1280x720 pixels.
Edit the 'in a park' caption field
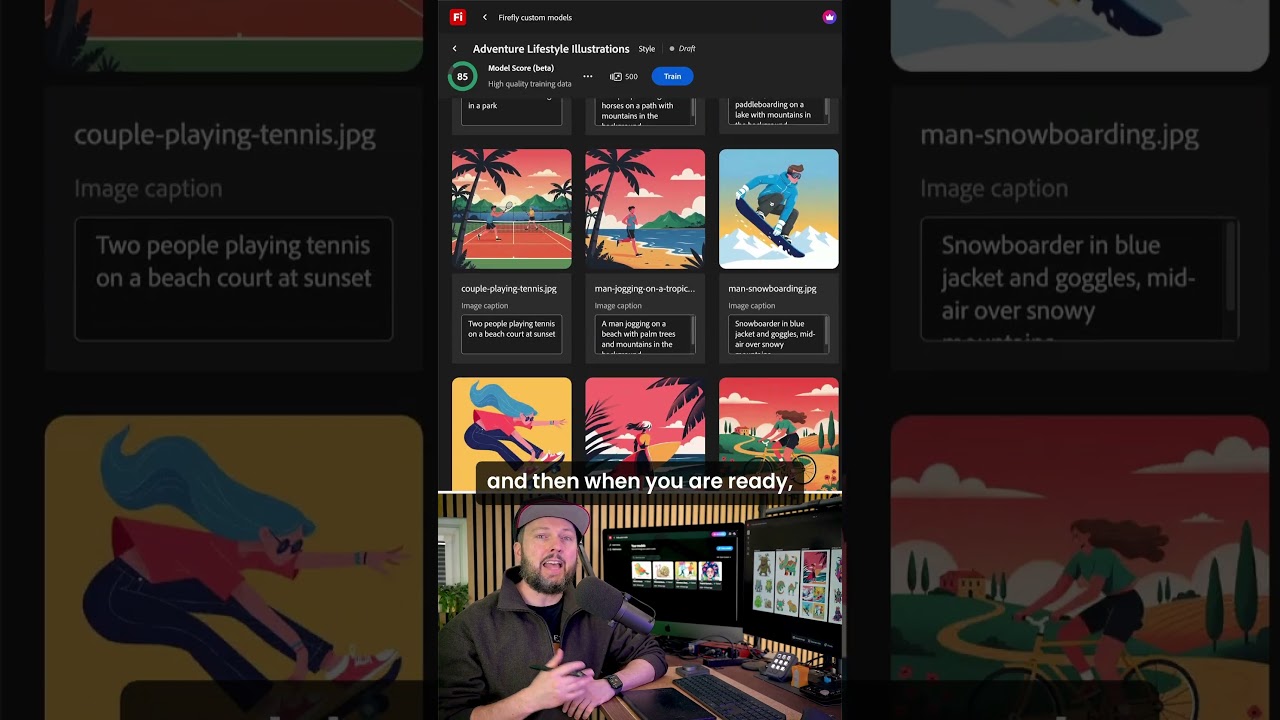pyautogui.click(x=512, y=111)
